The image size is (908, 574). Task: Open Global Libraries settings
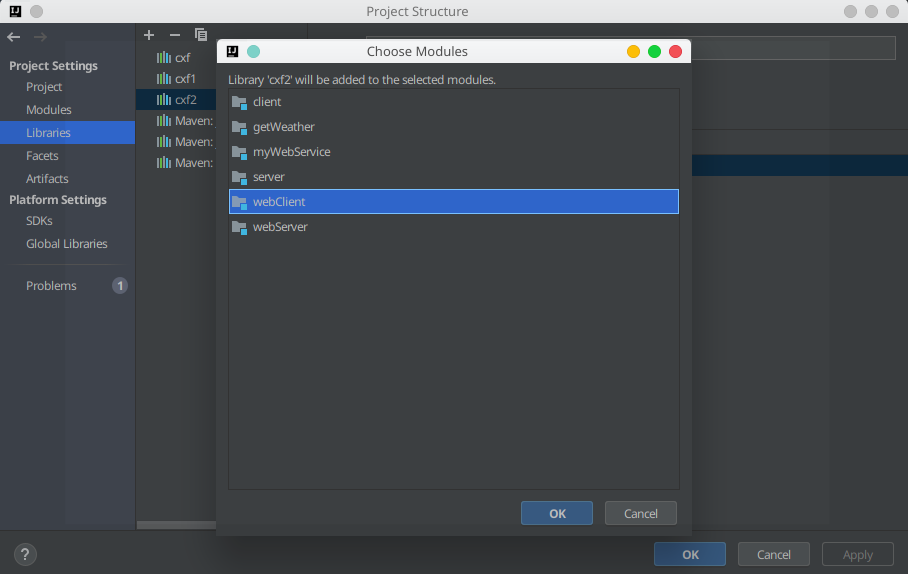coord(67,244)
